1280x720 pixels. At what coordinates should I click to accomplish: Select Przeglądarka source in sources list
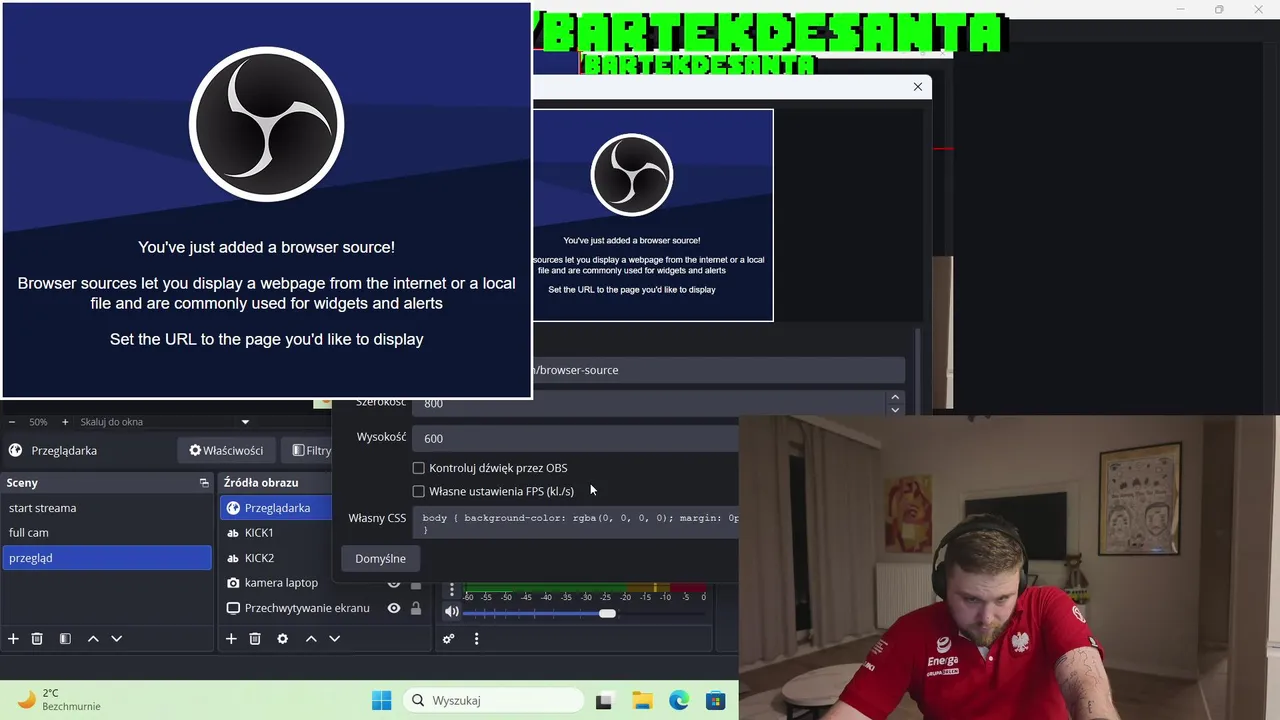click(275, 508)
